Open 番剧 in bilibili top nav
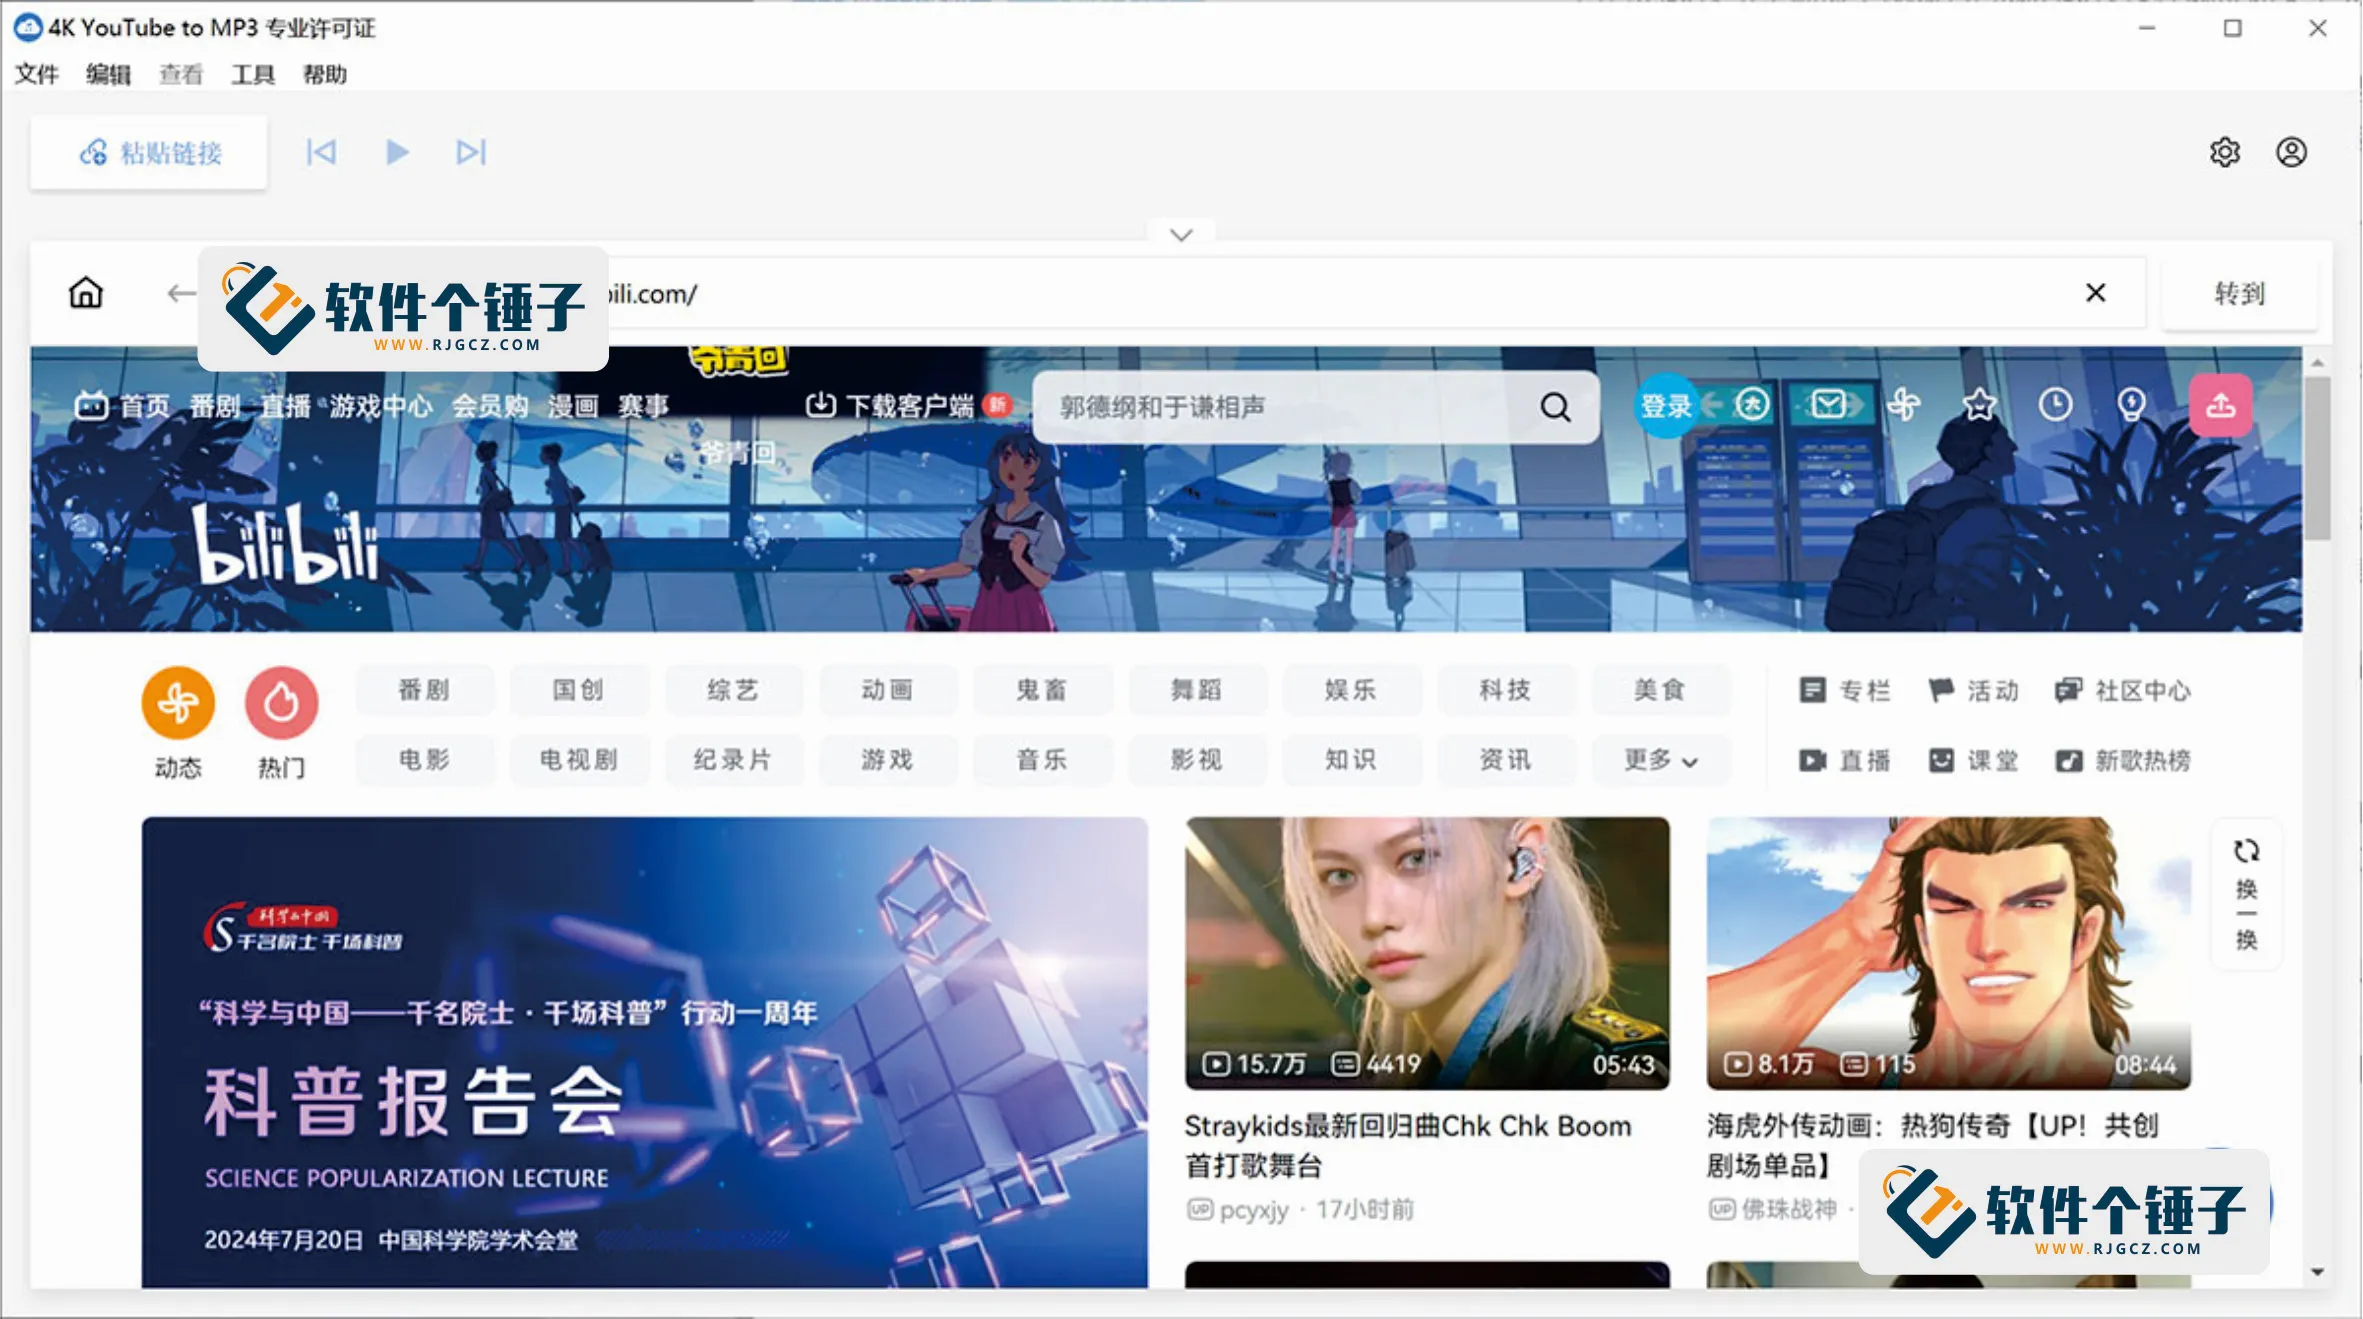The width and height of the screenshot is (2363, 1319). pyautogui.click(x=215, y=405)
